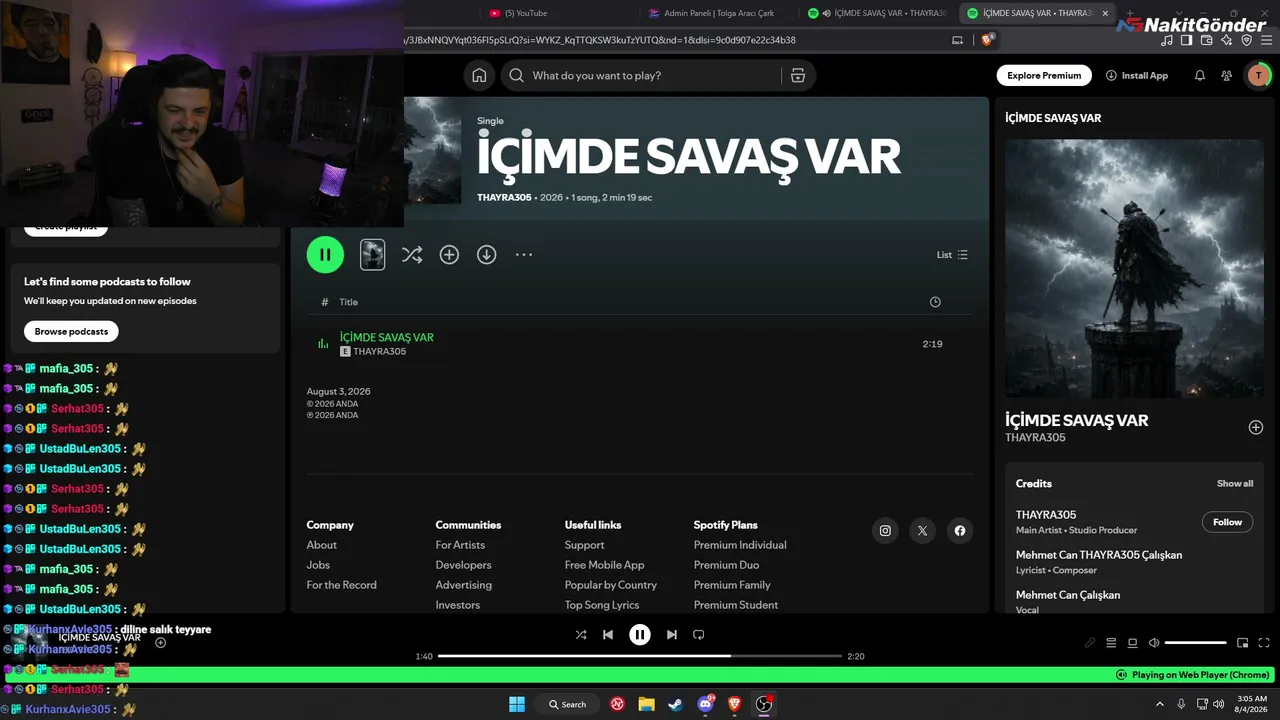Toggle repeat in the player bar
This screenshot has width=1280, height=720.
699,634
